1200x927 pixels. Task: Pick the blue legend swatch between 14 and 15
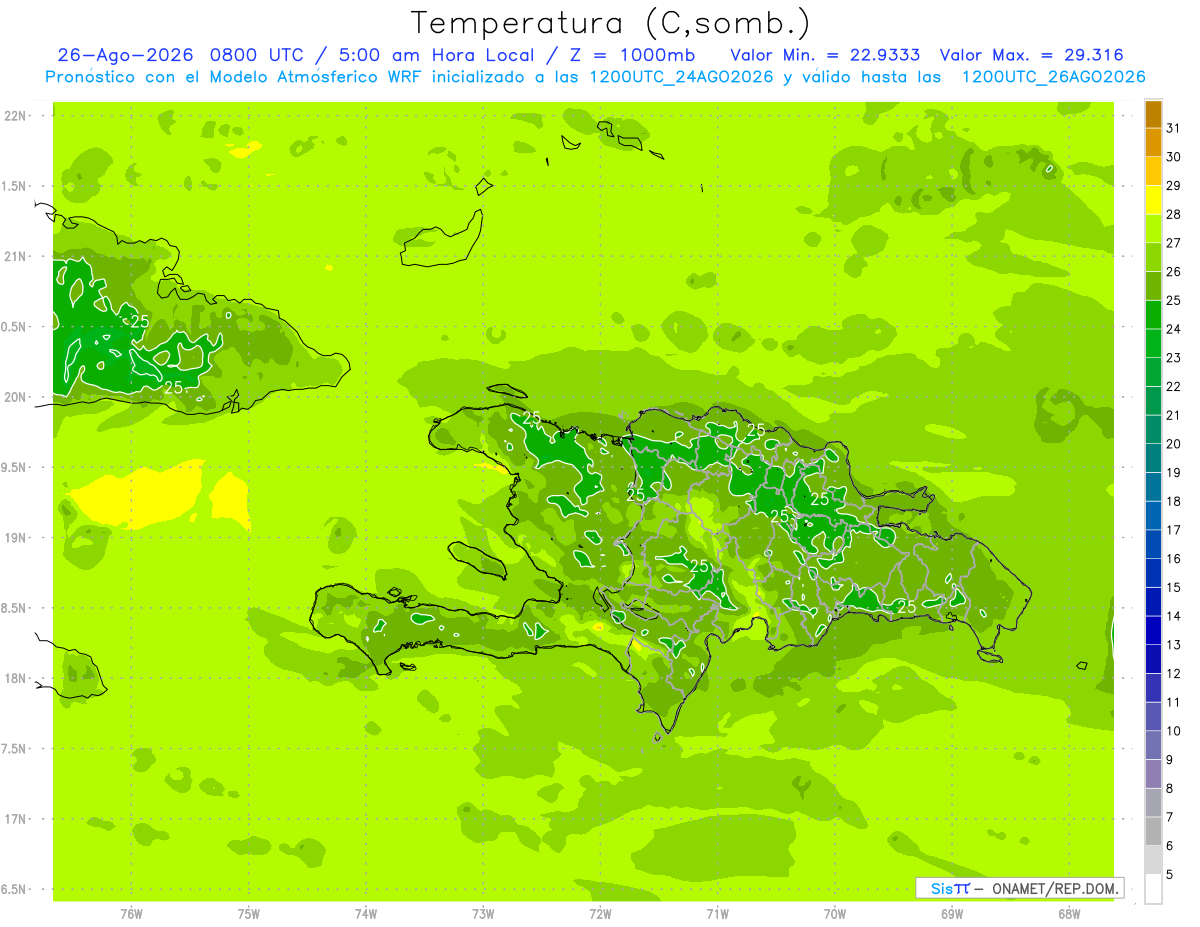(x=1153, y=601)
